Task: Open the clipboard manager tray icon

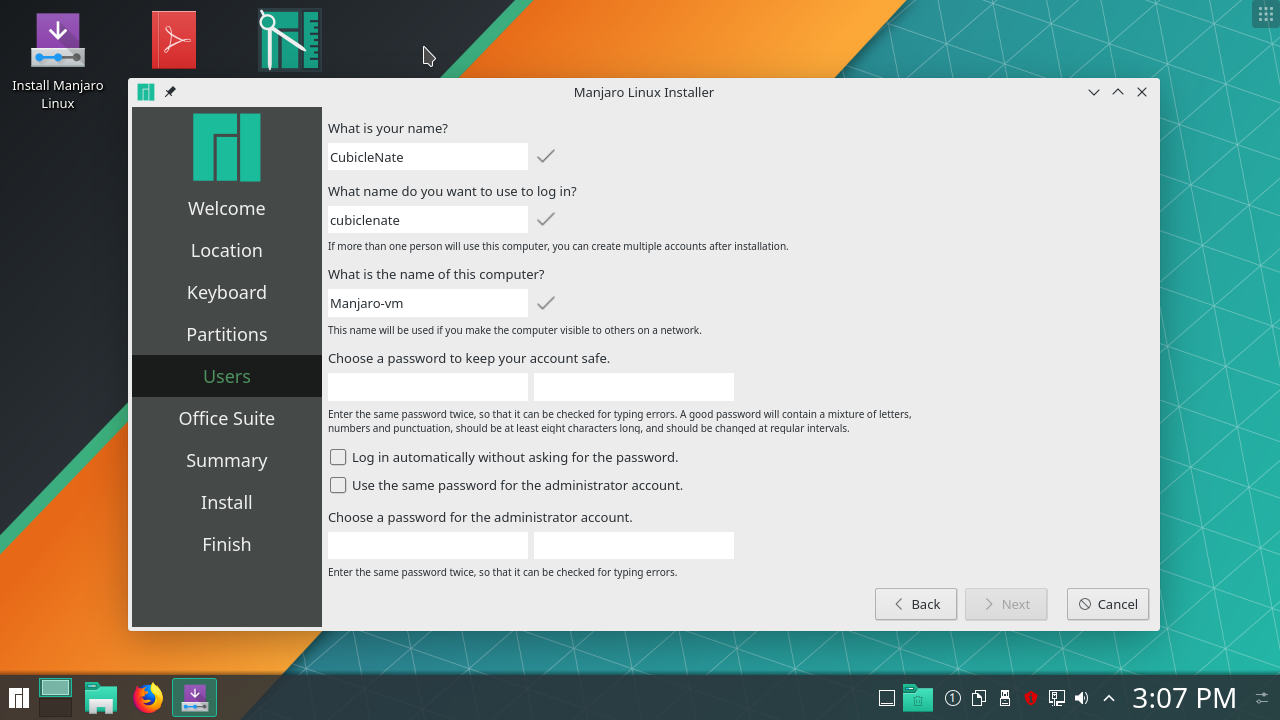Action: coord(977,697)
